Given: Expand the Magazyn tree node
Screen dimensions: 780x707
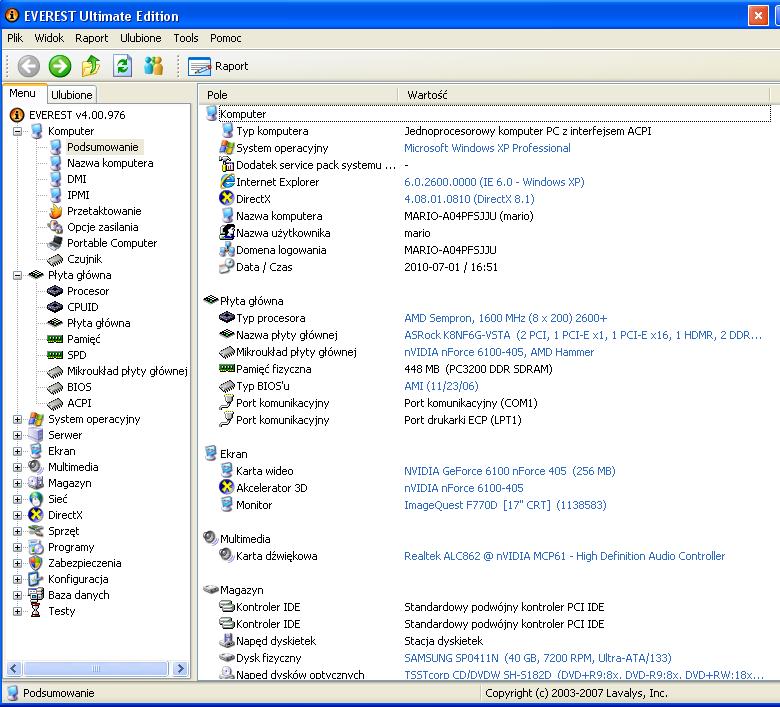Looking at the screenshot, I should pyautogui.click(x=17, y=483).
